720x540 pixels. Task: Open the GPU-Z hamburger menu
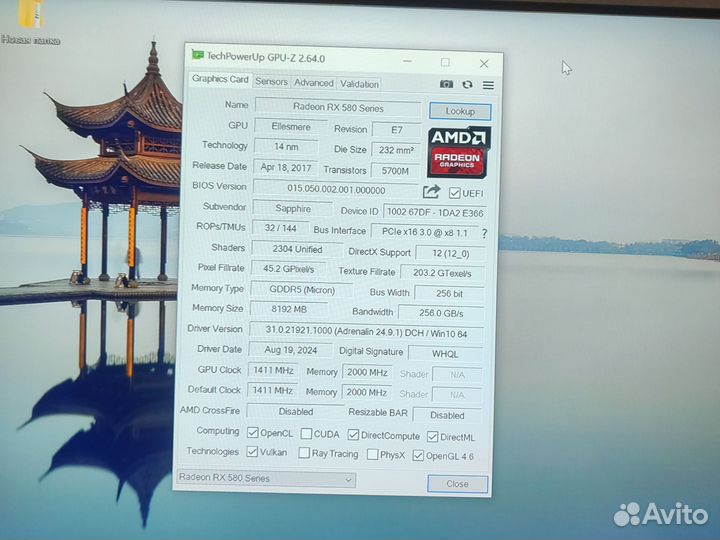[x=488, y=85]
